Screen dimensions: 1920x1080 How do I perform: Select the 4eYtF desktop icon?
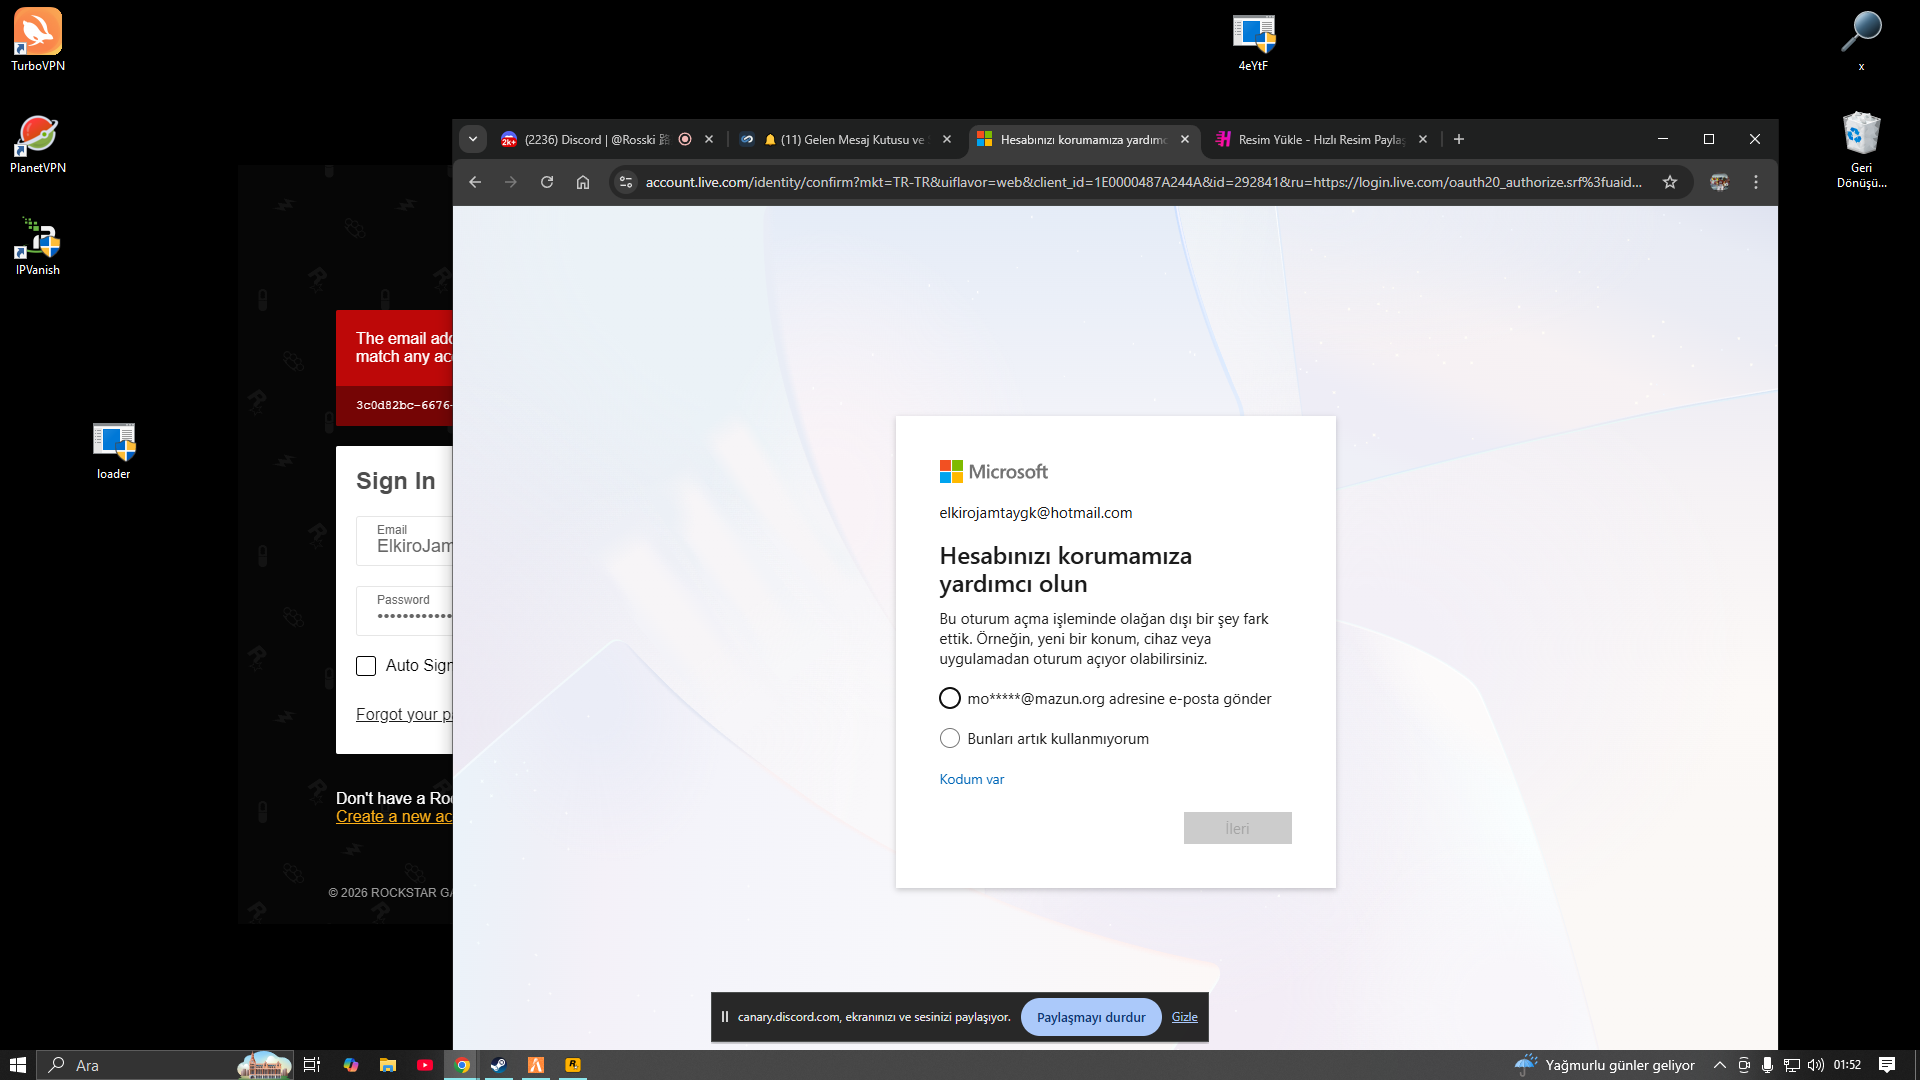pyautogui.click(x=1253, y=42)
